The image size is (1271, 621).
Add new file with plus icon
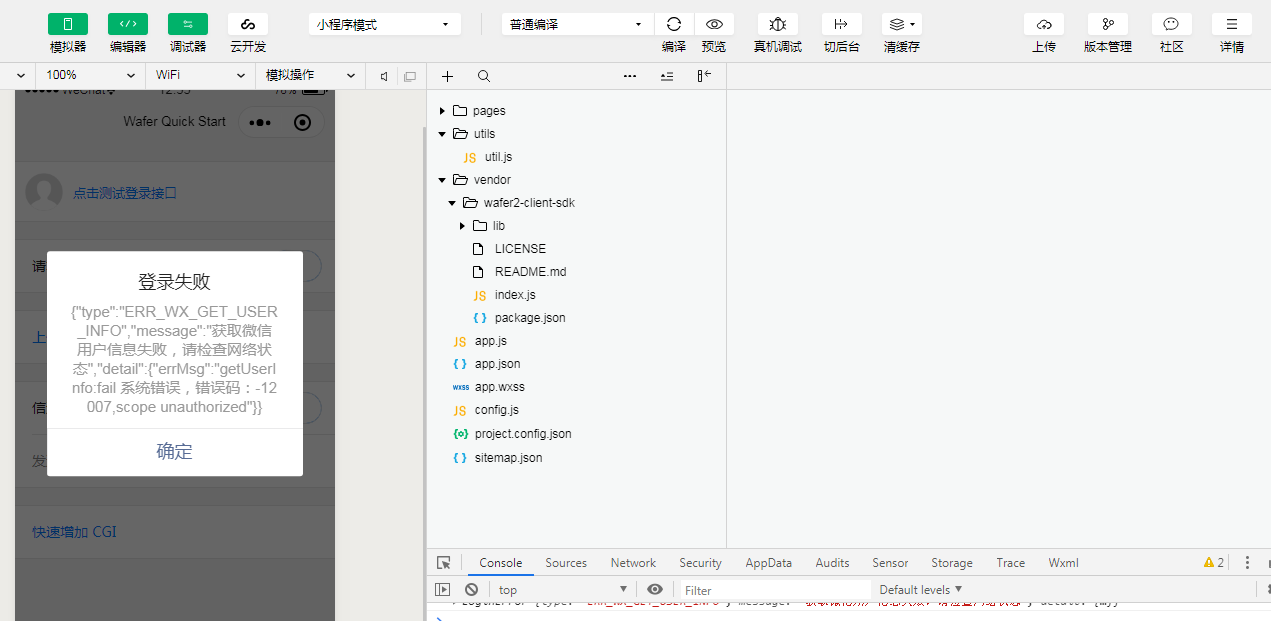(x=447, y=76)
